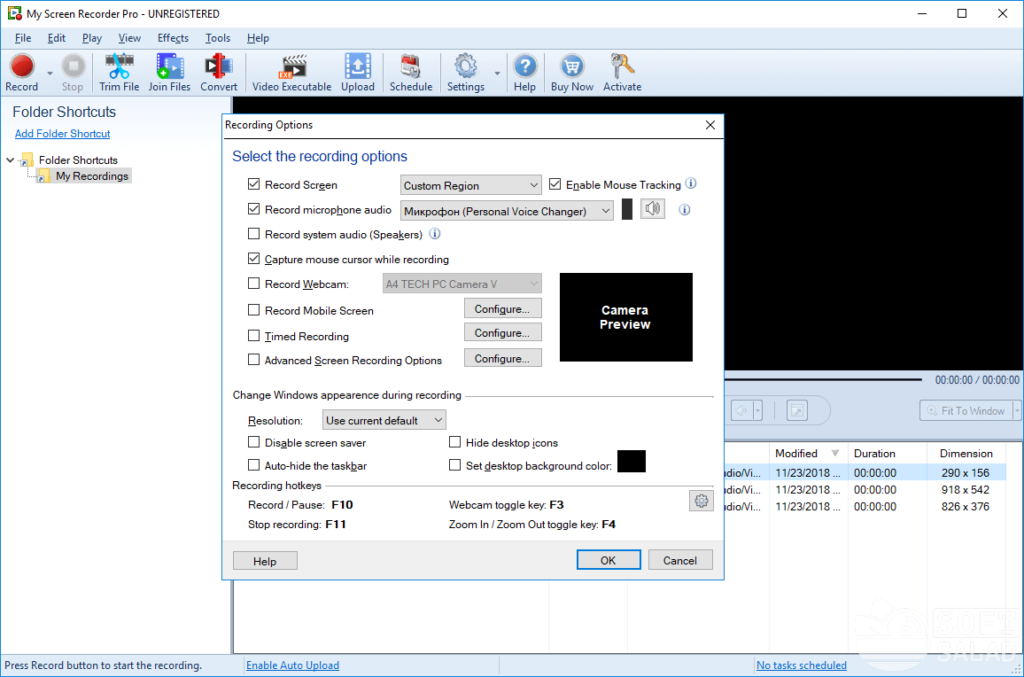Open the Resolution dropdown

pos(384,420)
